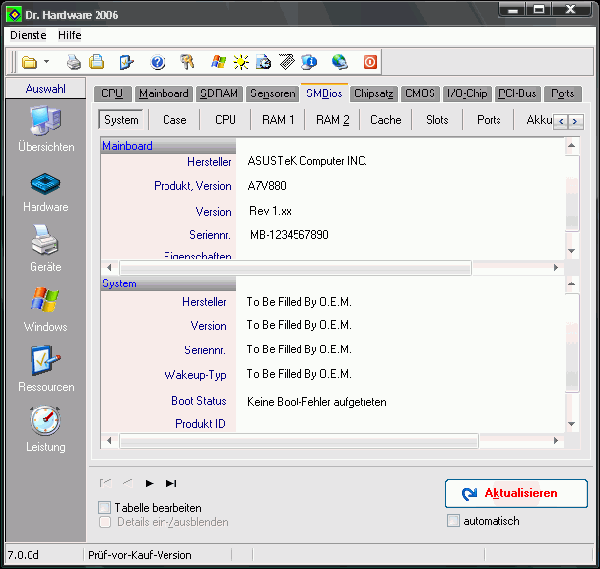
Task: Click the sun icon in toolbar
Action: [241, 62]
